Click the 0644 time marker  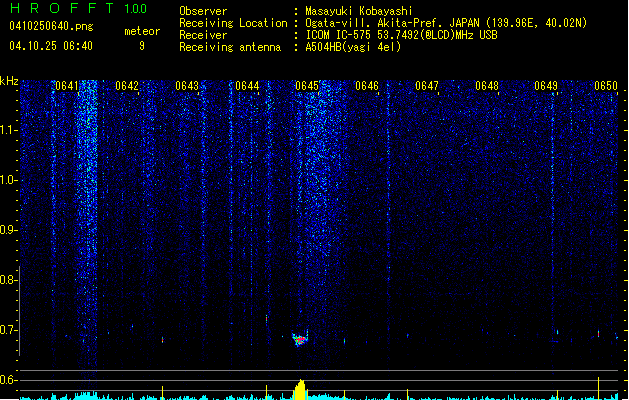(x=247, y=86)
